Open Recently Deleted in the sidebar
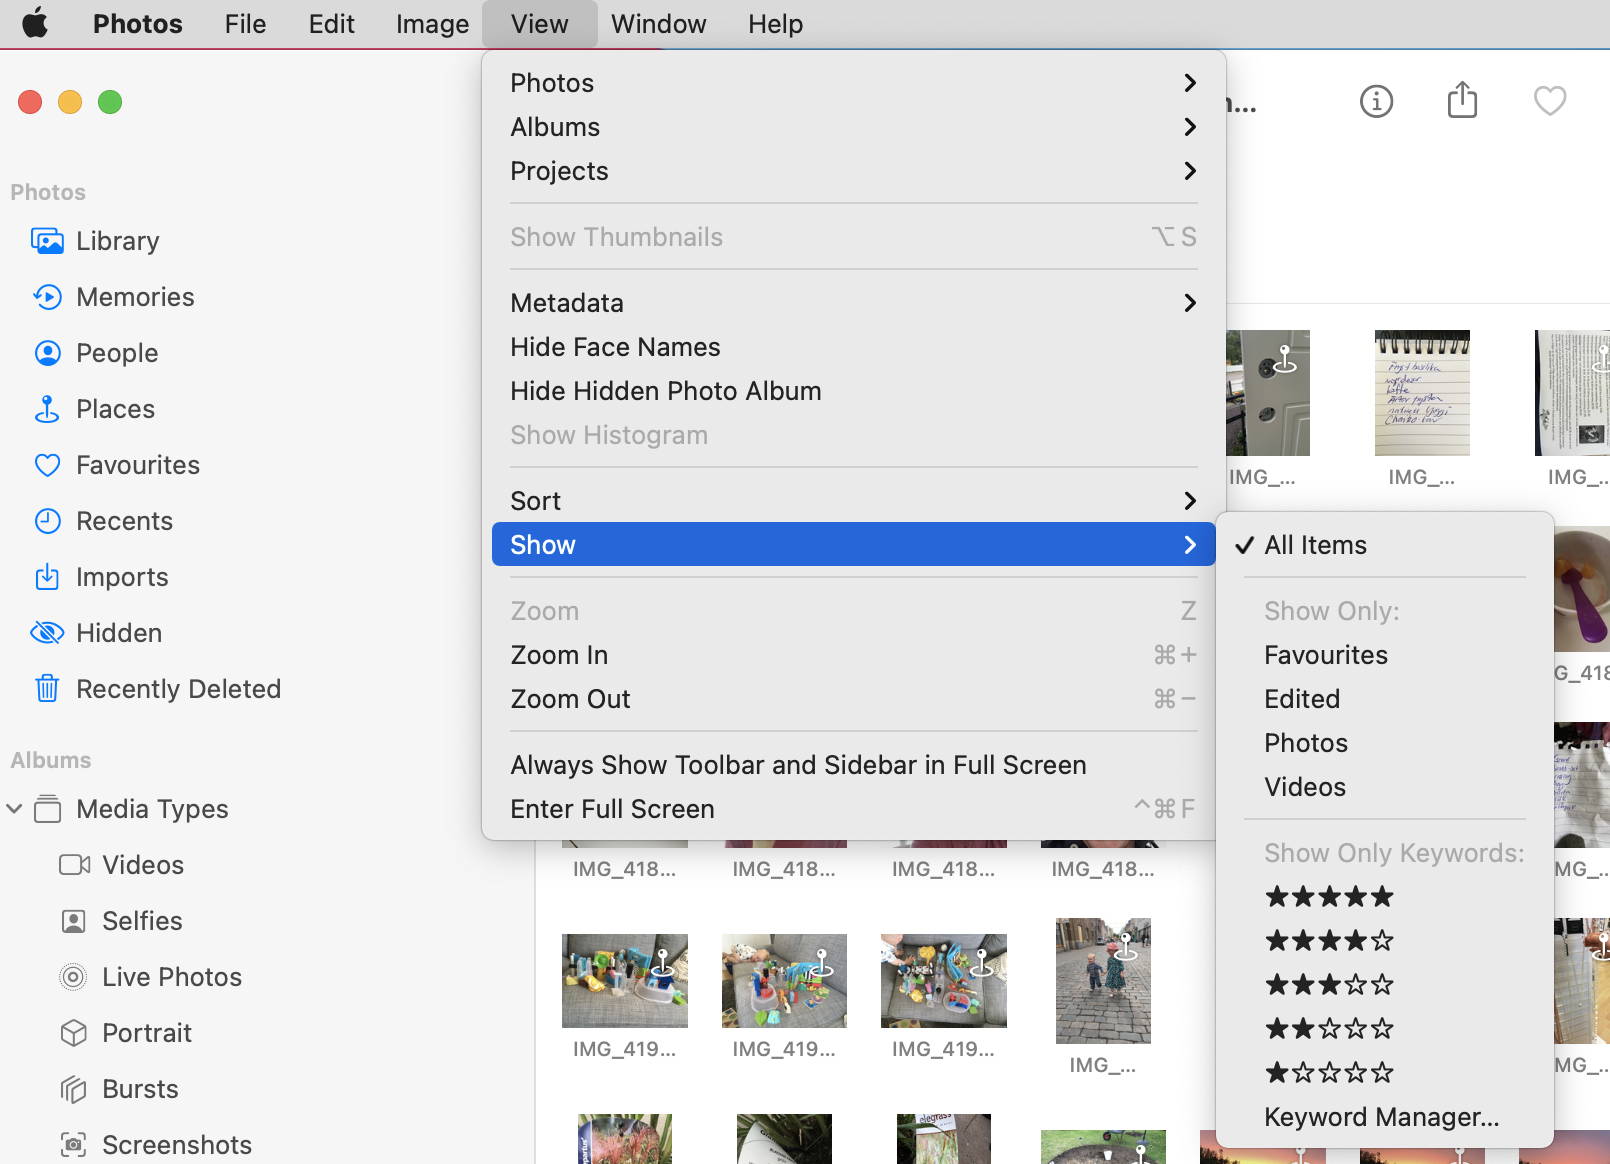The image size is (1610, 1164). pos(156,689)
